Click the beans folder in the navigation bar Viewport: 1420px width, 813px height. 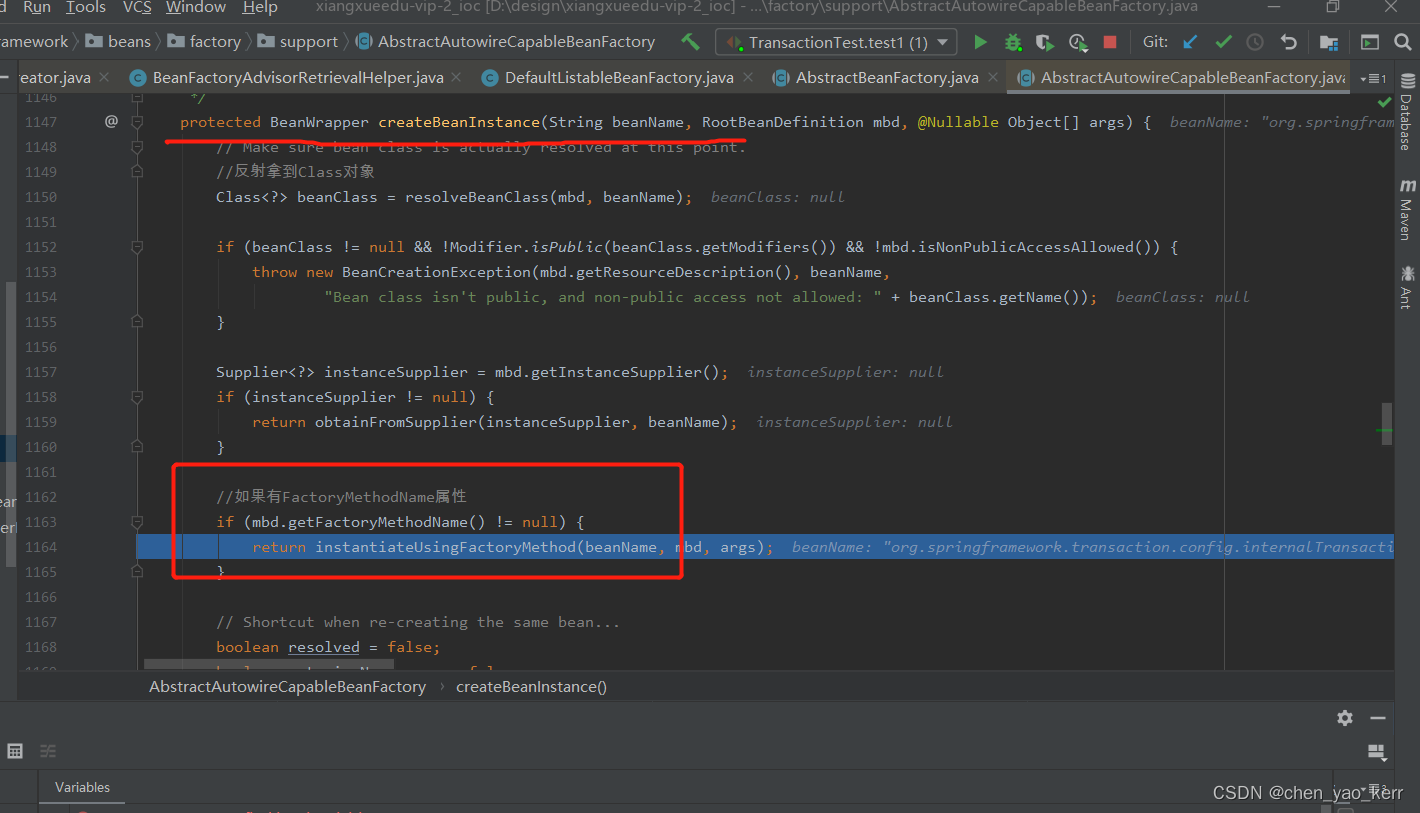click(118, 42)
